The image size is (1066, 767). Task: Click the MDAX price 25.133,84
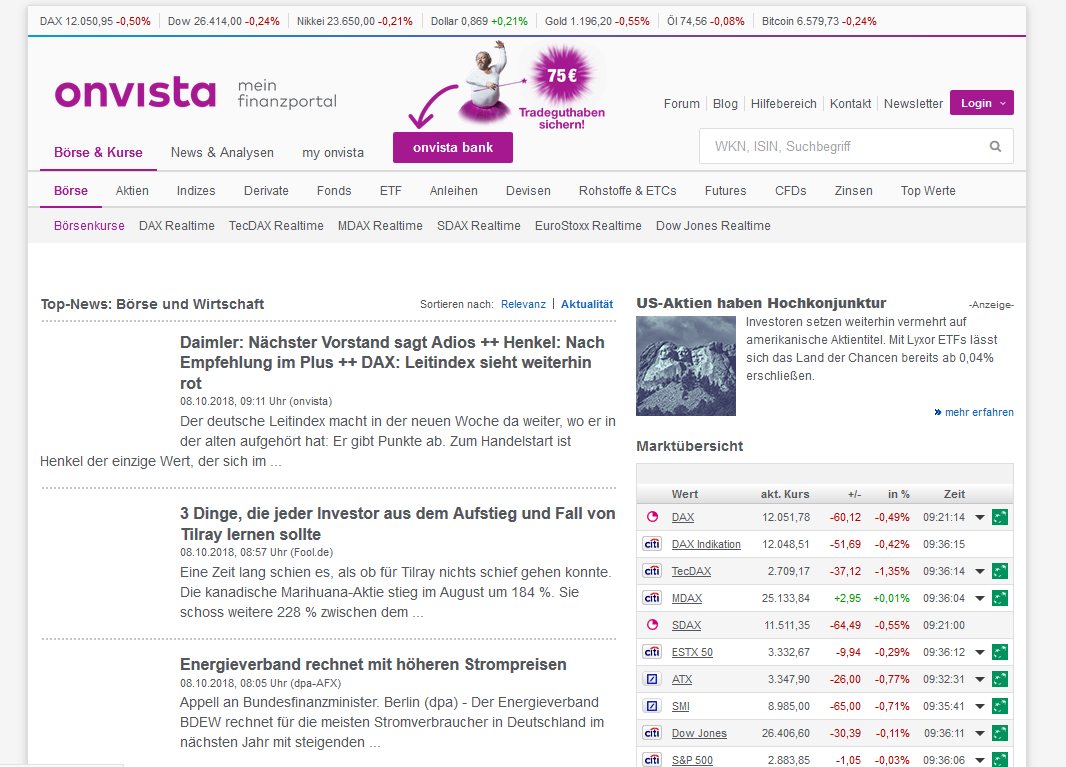(786, 598)
